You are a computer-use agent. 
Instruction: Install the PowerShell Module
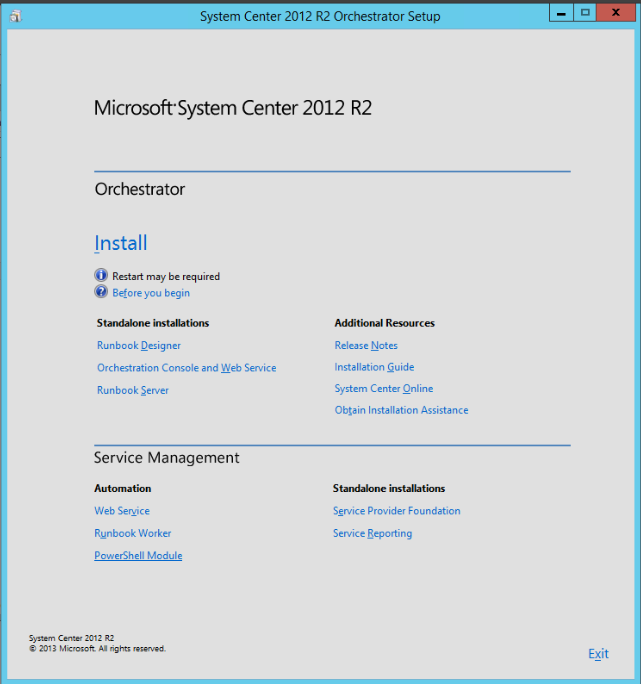pyautogui.click(x=138, y=555)
